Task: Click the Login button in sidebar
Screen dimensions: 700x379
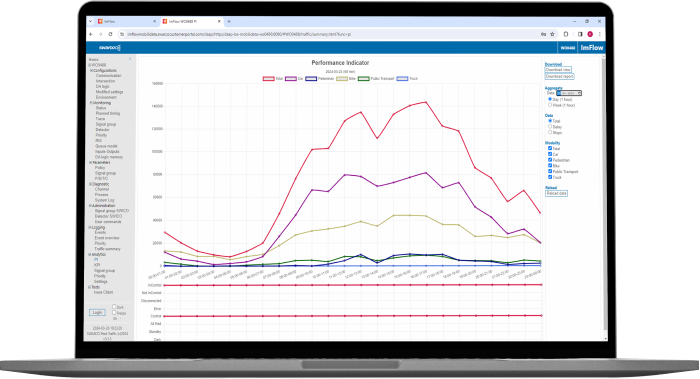Action: (x=97, y=312)
